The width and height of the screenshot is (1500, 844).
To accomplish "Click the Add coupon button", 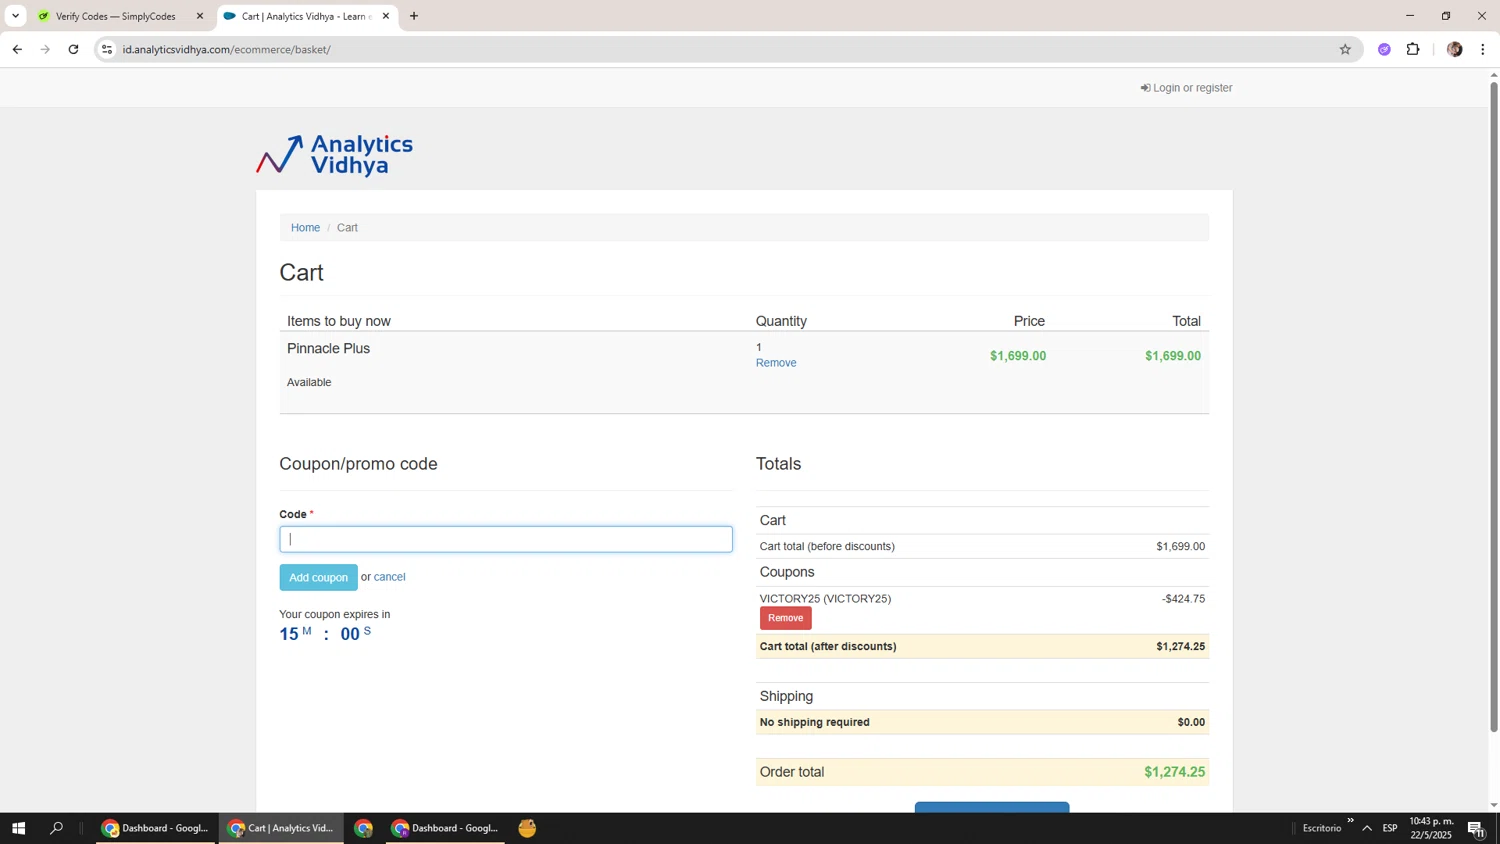I will click(318, 577).
